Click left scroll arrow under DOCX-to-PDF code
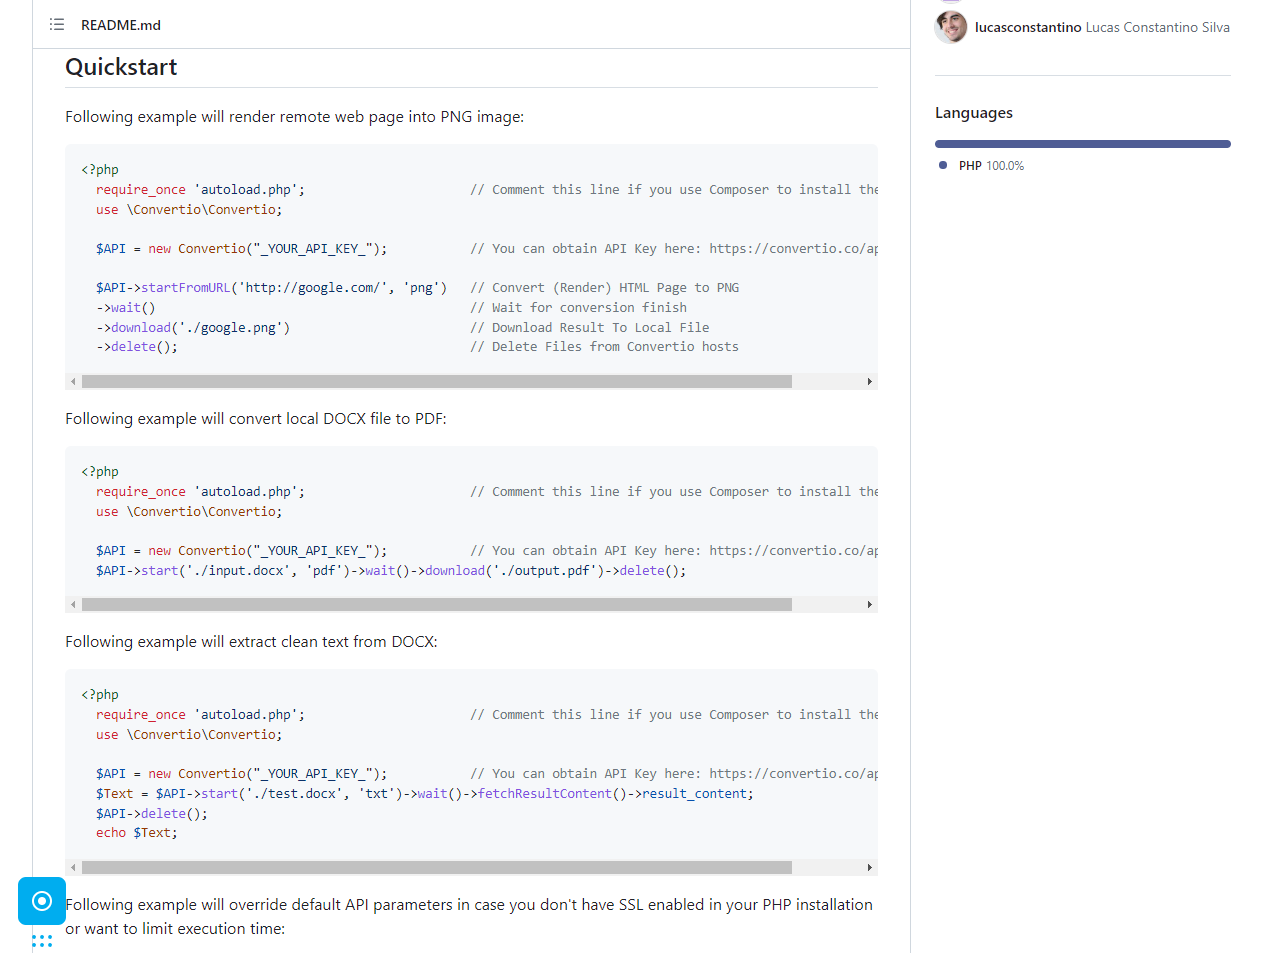Viewport: 1263px width, 953px height. click(x=73, y=605)
